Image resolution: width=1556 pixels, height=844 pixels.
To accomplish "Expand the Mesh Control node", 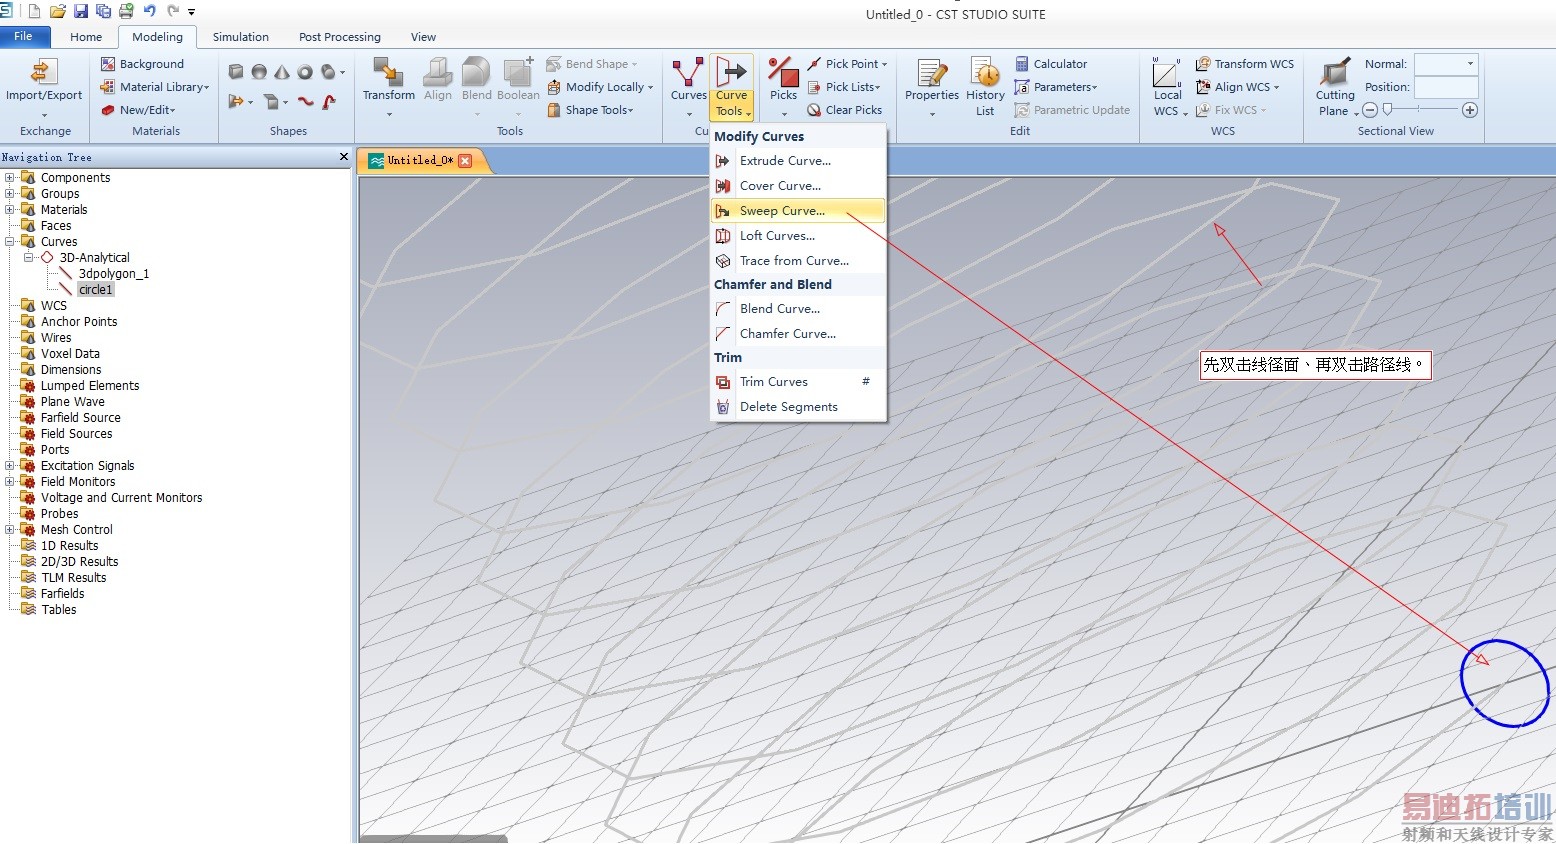I will [x=10, y=530].
